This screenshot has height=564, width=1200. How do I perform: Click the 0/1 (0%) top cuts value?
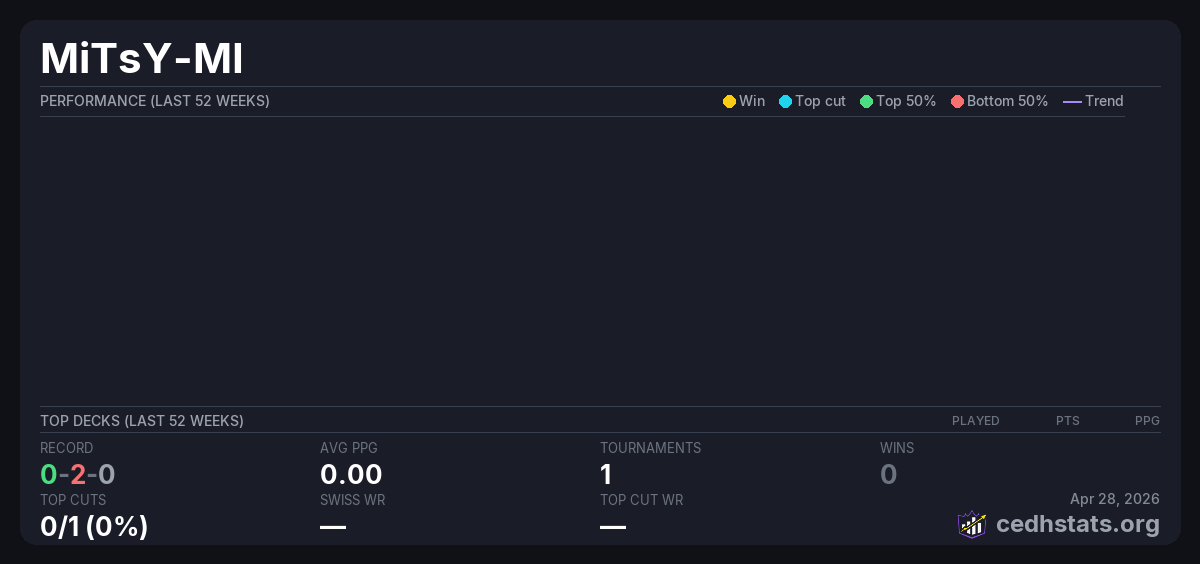click(94, 525)
